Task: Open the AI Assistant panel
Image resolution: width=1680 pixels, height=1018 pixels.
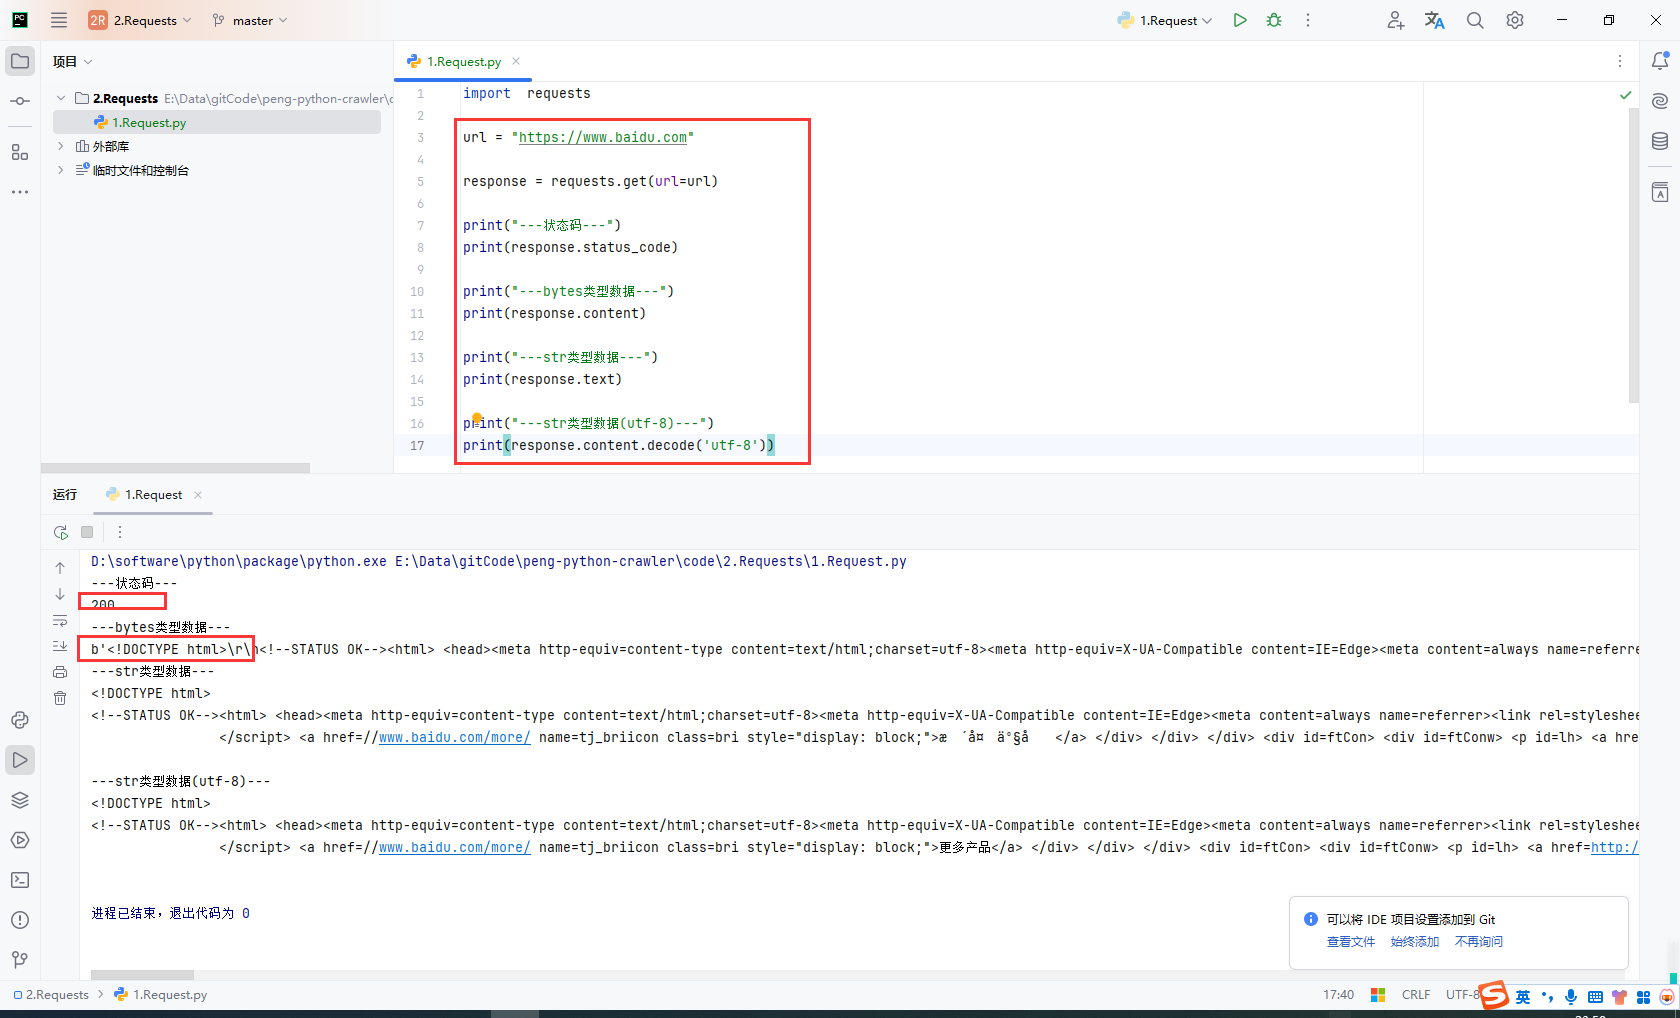Action: tap(1660, 101)
